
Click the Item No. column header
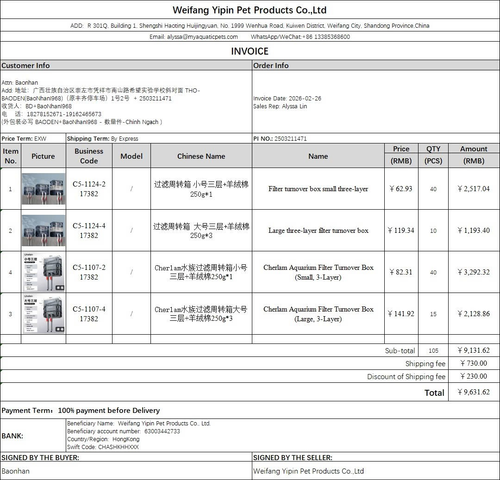pyautogui.click(x=11, y=156)
